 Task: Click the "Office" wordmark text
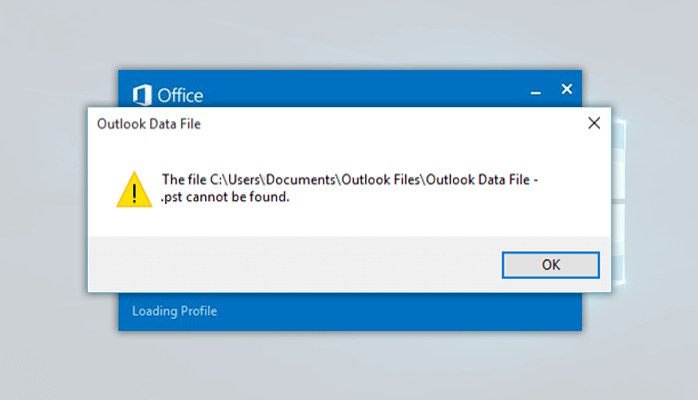tap(180, 96)
